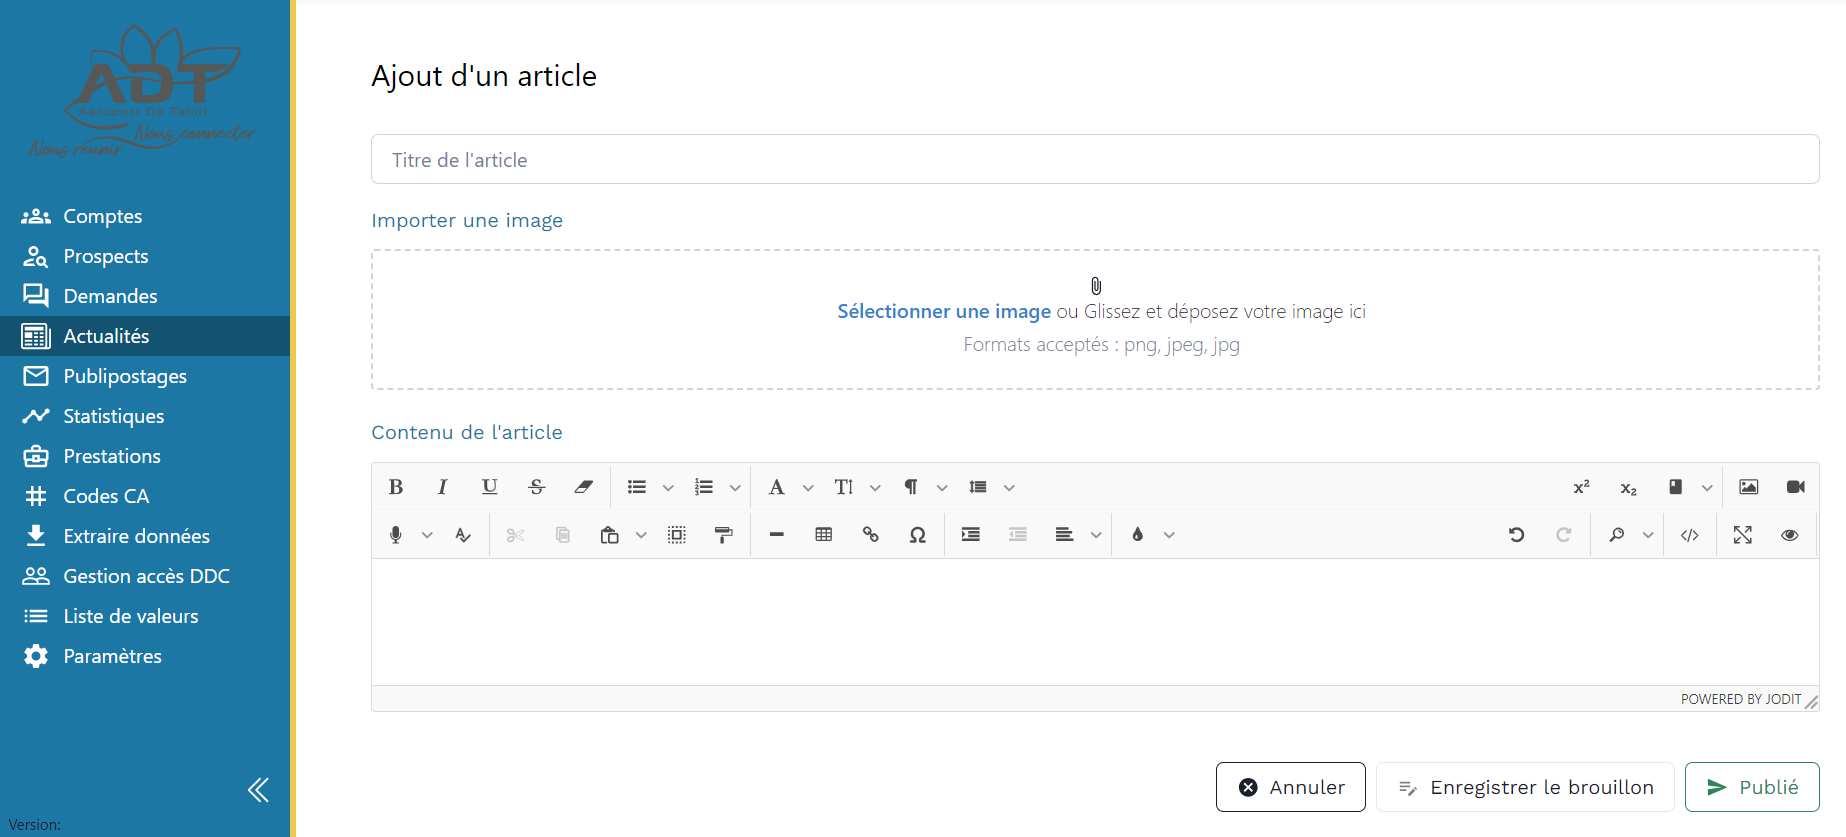Toggle editor fullscreen mode

click(x=1743, y=535)
